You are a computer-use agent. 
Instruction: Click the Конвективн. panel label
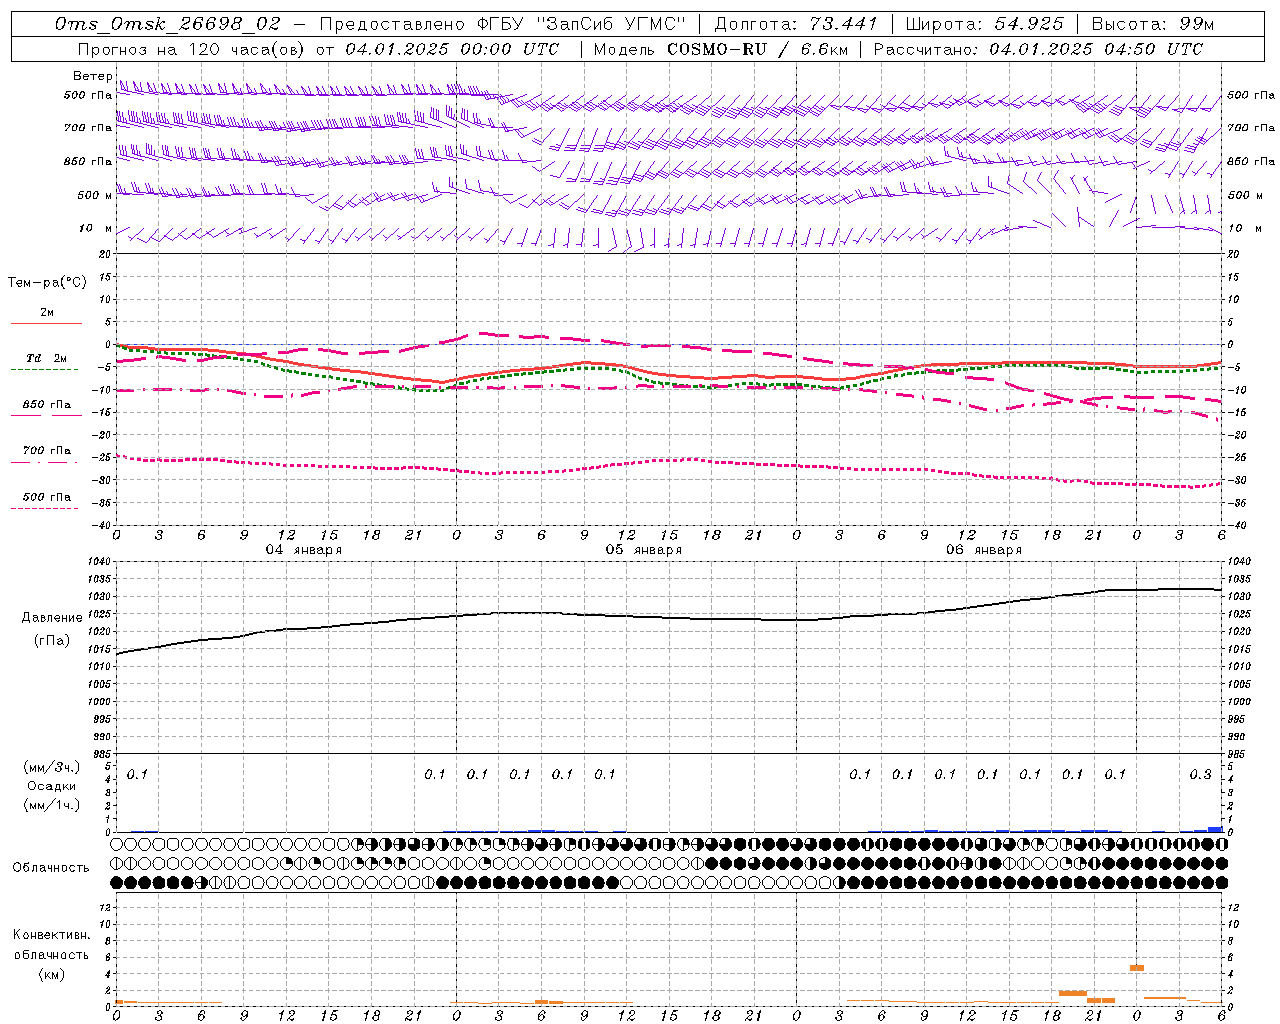point(51,935)
